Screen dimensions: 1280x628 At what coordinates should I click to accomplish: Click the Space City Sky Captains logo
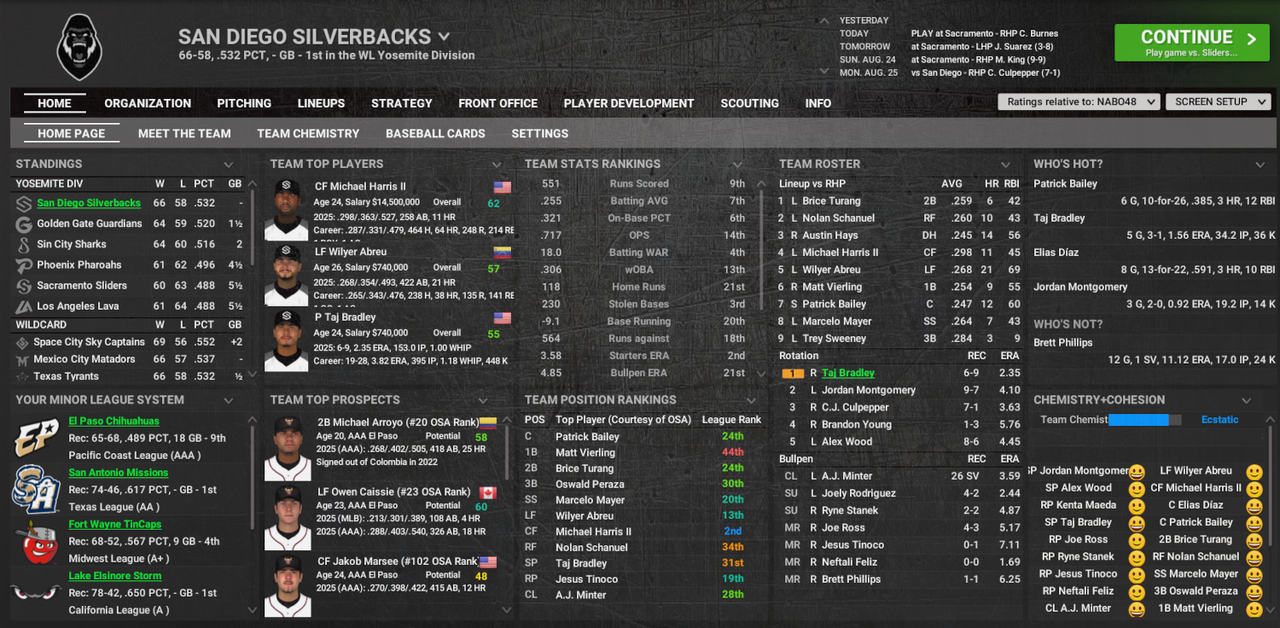pyautogui.click(x=22, y=342)
